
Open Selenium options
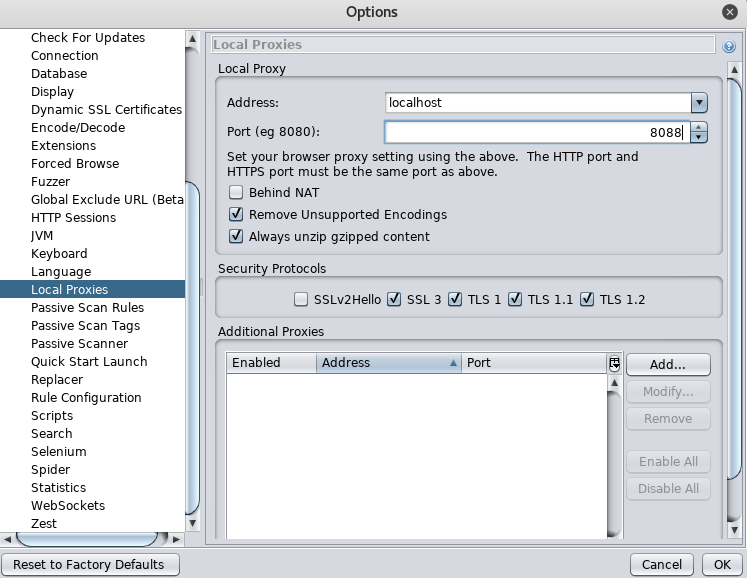59,452
